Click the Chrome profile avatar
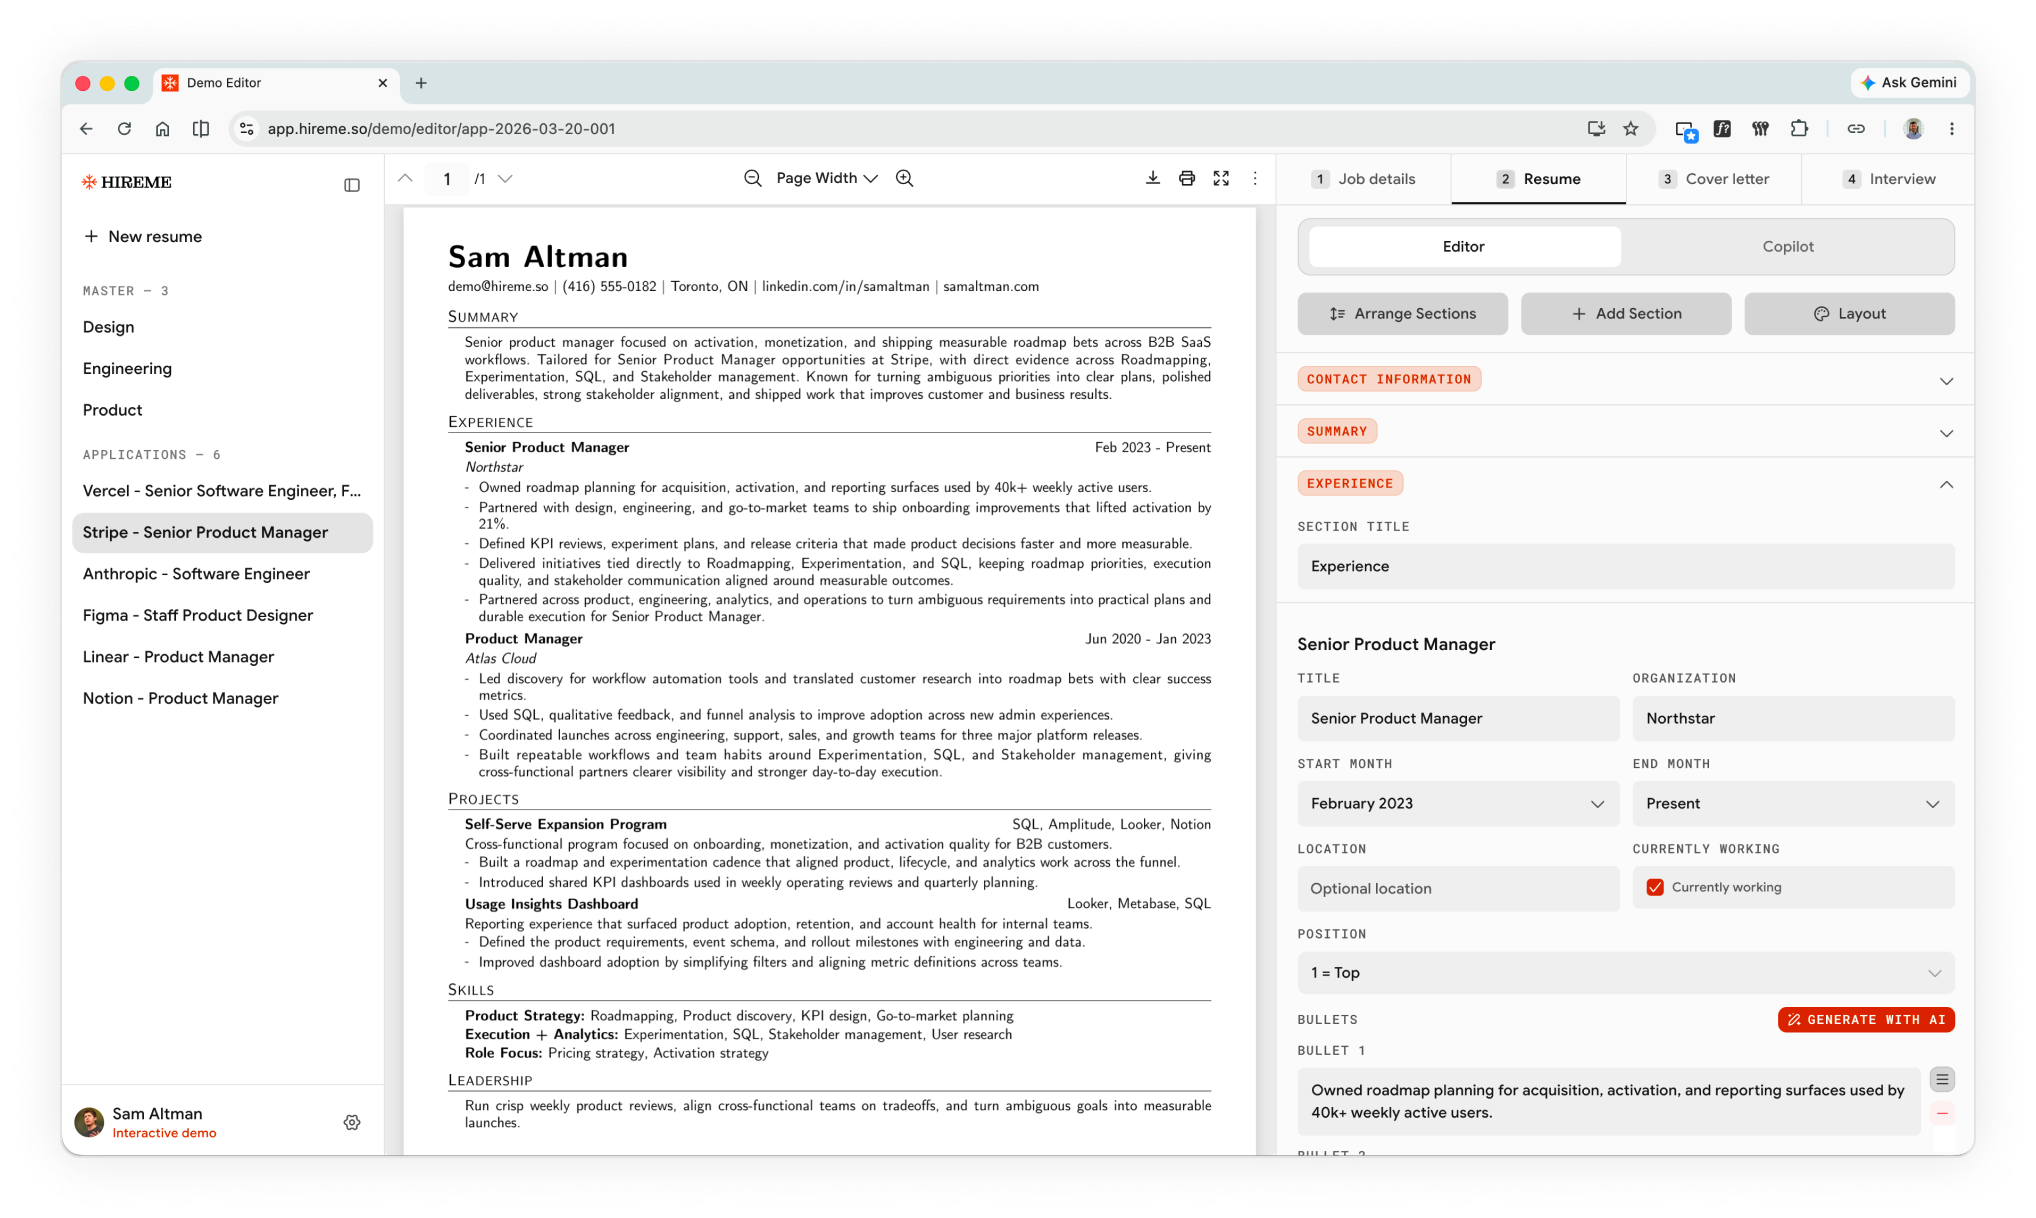Viewport: 2036px width, 1218px height. click(x=1913, y=128)
